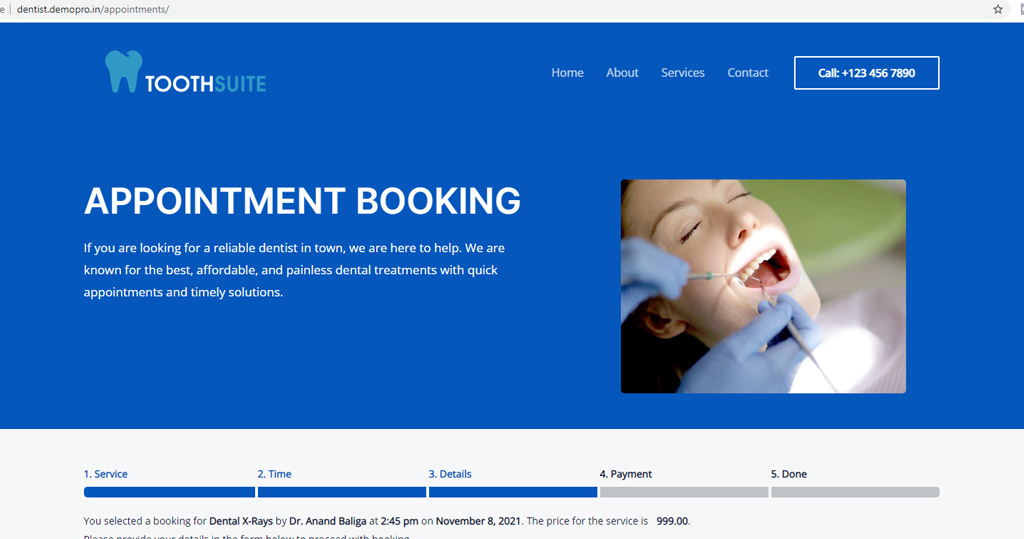Select the 3. Details step label

tap(450, 474)
